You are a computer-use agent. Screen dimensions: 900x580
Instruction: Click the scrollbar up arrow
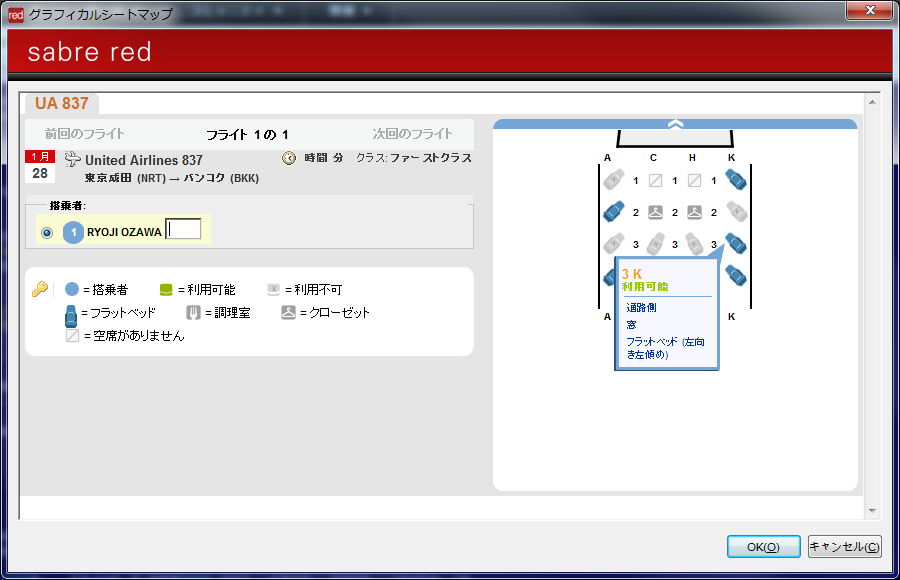(872, 102)
